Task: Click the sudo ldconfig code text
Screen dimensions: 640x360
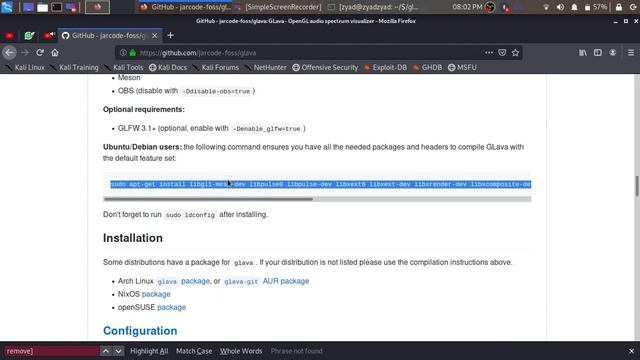Action: (190, 215)
